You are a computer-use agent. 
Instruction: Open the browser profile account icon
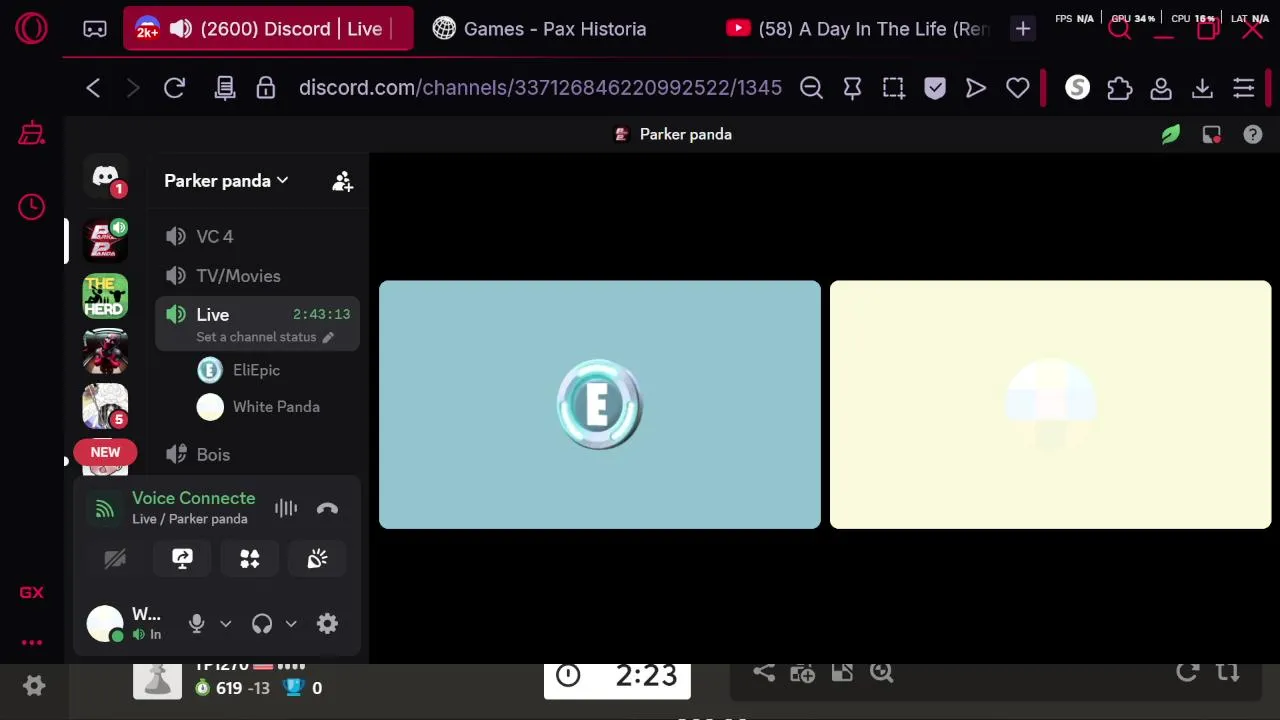coord(1161,88)
